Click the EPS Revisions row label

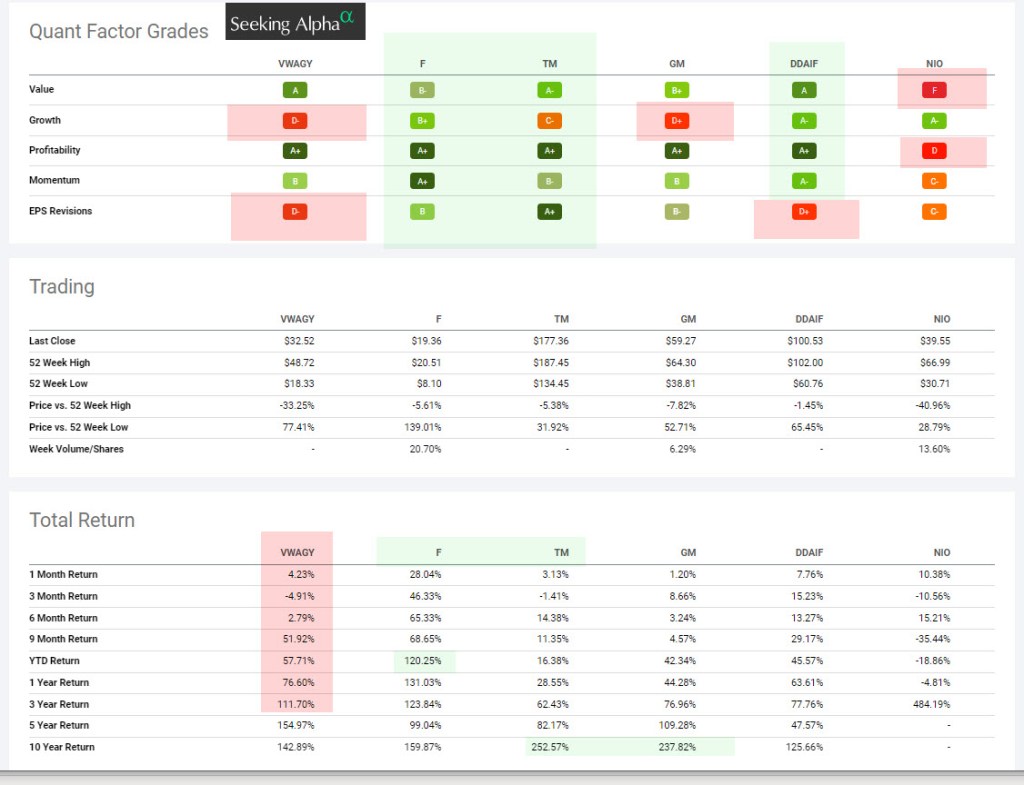tap(61, 211)
